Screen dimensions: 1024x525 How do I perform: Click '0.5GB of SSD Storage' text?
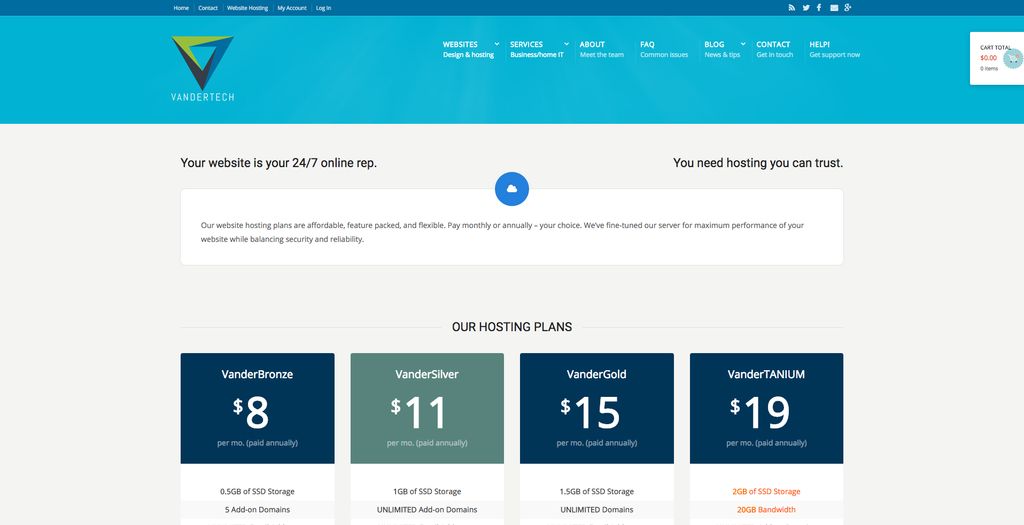click(257, 492)
